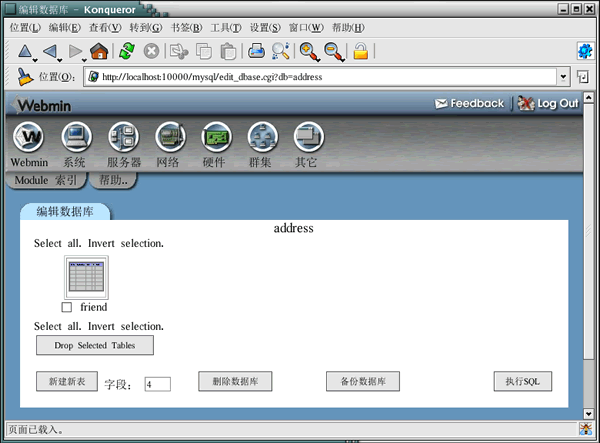This screenshot has height=443, width=600.
Task: Click the 备份数据库 button
Action: click(363, 381)
